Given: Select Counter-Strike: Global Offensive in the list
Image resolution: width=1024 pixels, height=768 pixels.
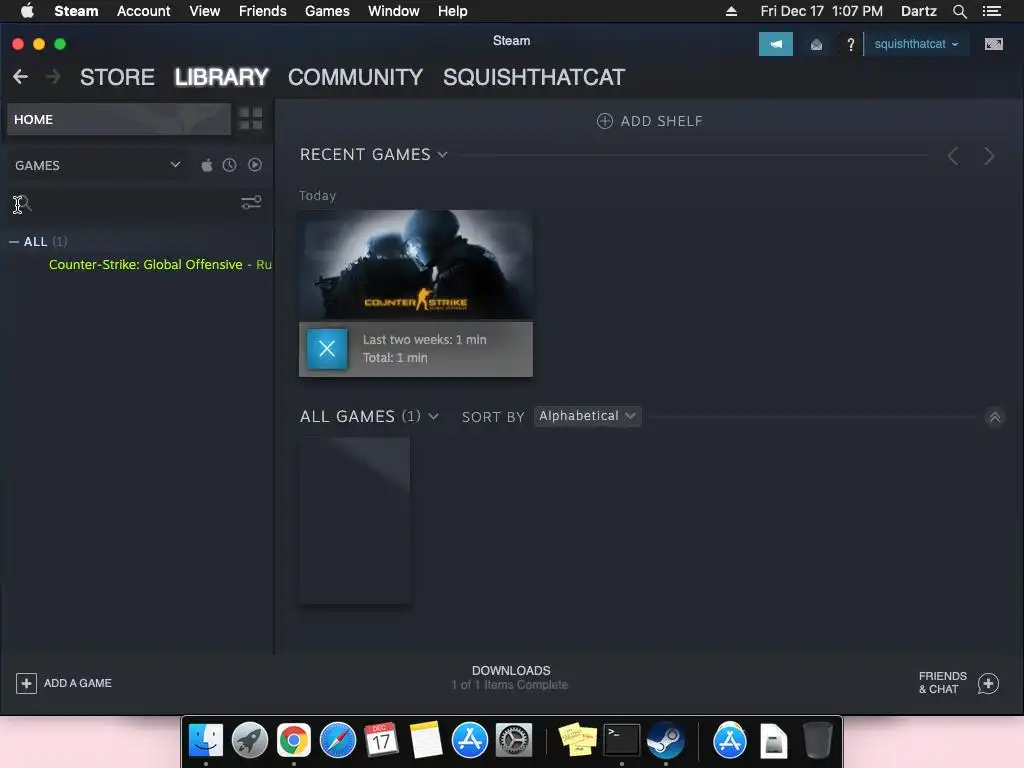Looking at the screenshot, I should [145, 264].
